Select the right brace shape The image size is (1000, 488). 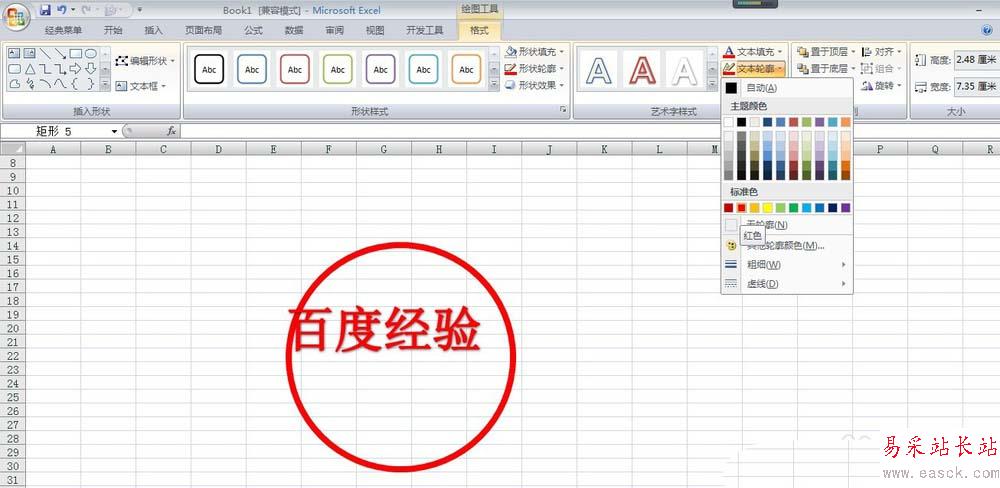91,84
